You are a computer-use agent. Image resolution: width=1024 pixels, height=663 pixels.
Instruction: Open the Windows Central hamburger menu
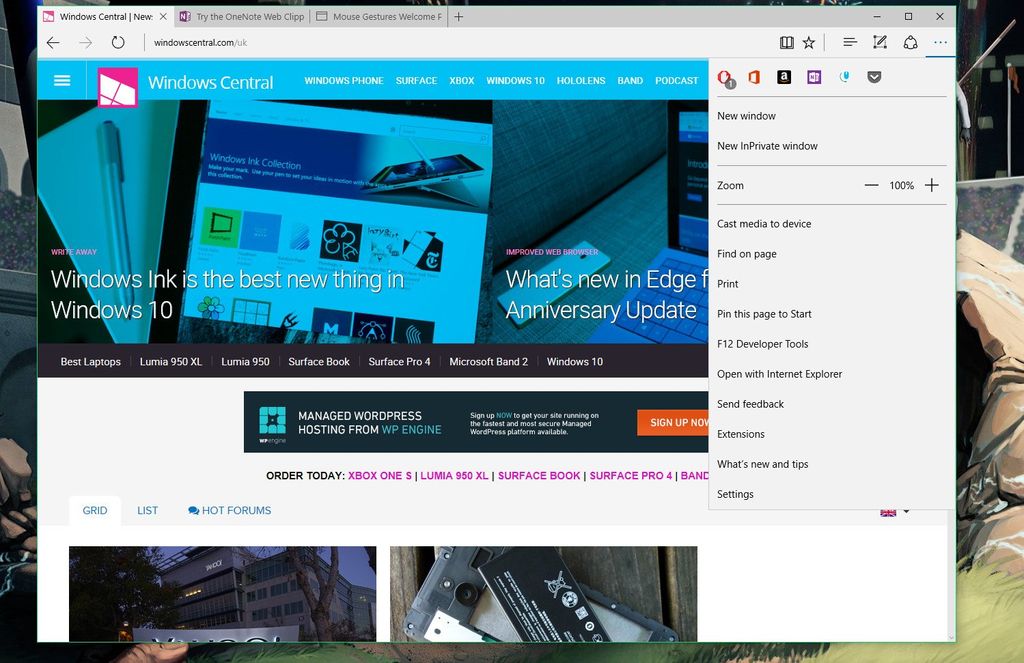click(61, 80)
